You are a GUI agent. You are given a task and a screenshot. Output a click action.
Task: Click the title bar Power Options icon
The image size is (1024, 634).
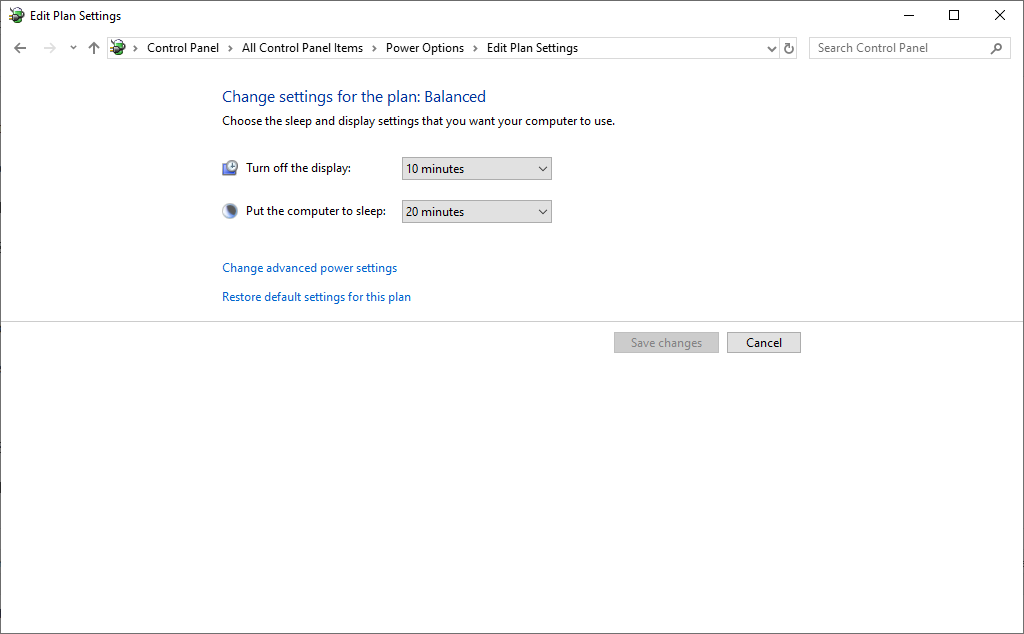pyautogui.click(x=16, y=15)
